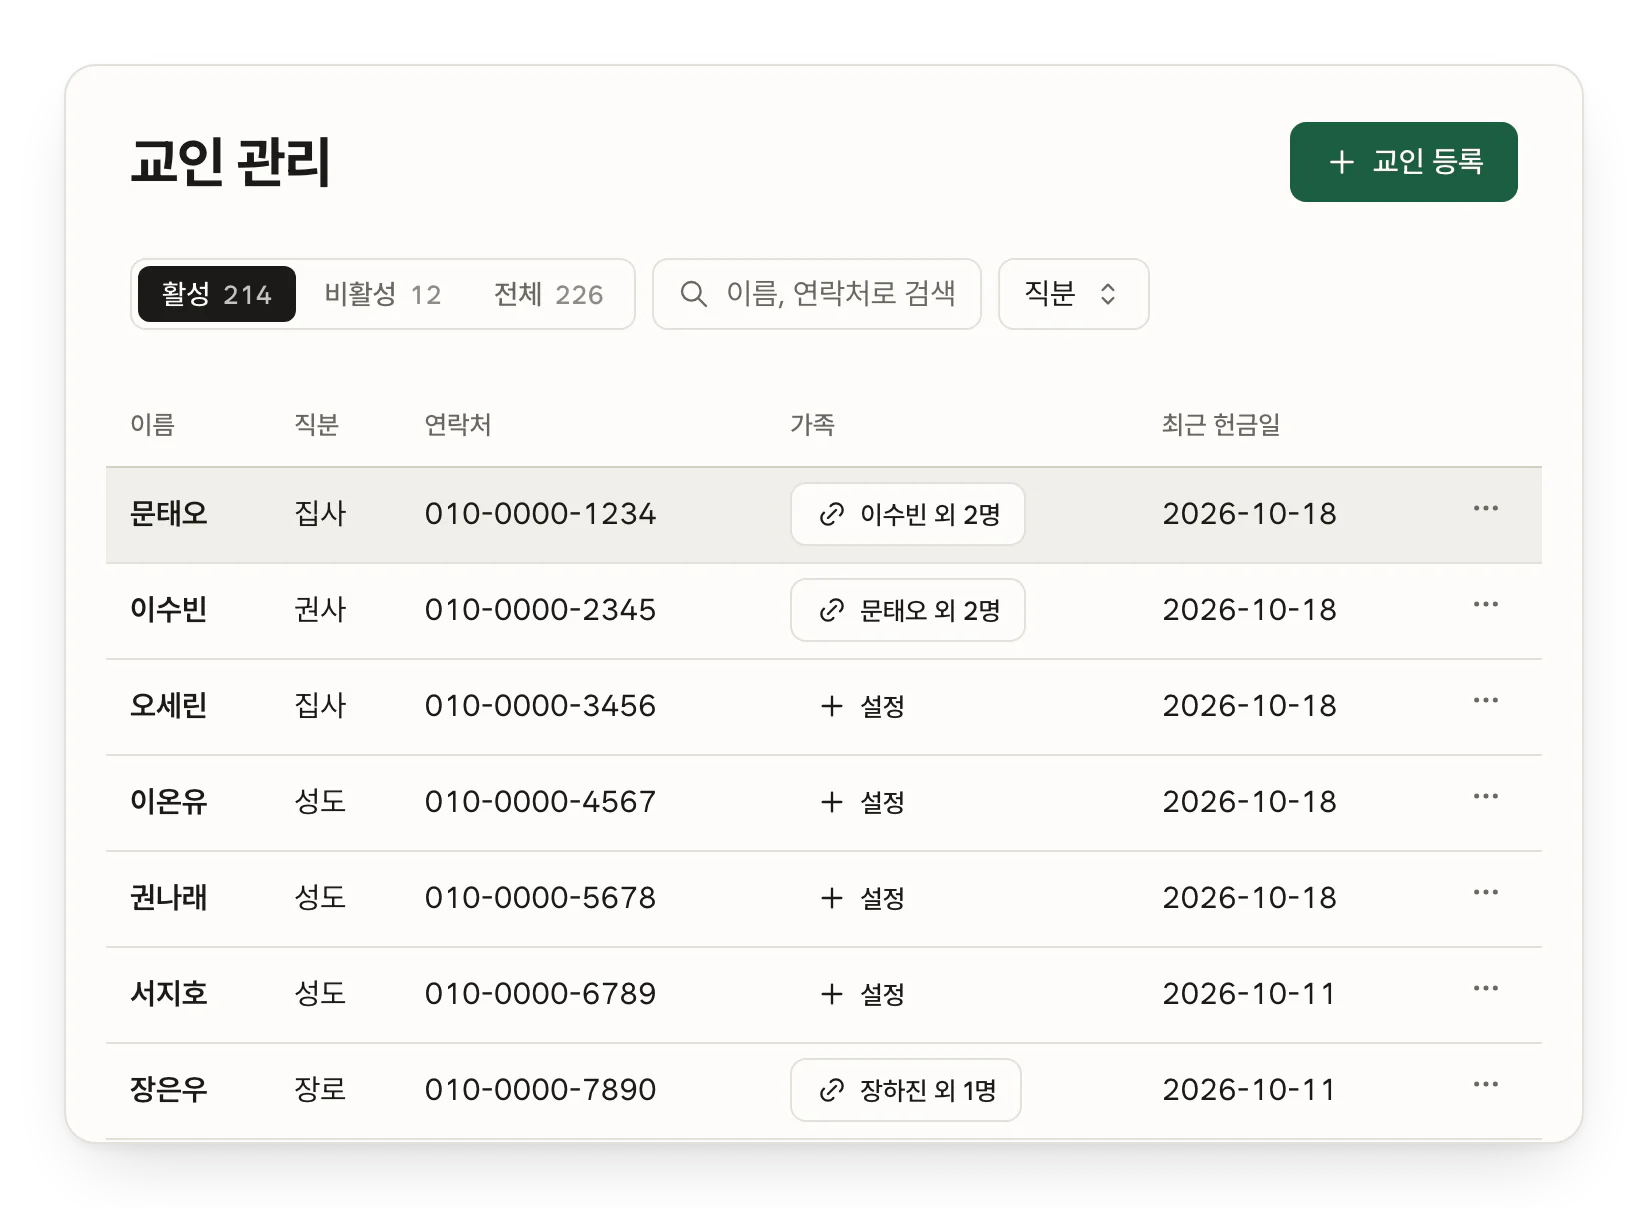Click phone number 010-0000-3456
This screenshot has width=1648, height=1208.
(540, 706)
